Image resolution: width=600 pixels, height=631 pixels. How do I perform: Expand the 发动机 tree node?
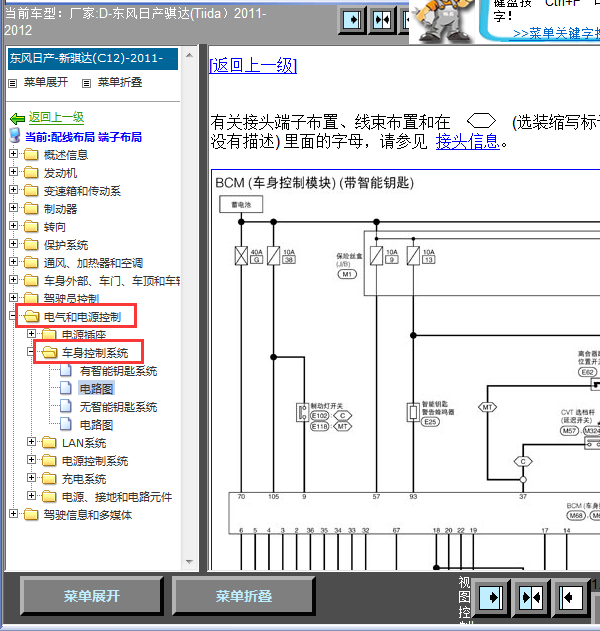pos(13,172)
